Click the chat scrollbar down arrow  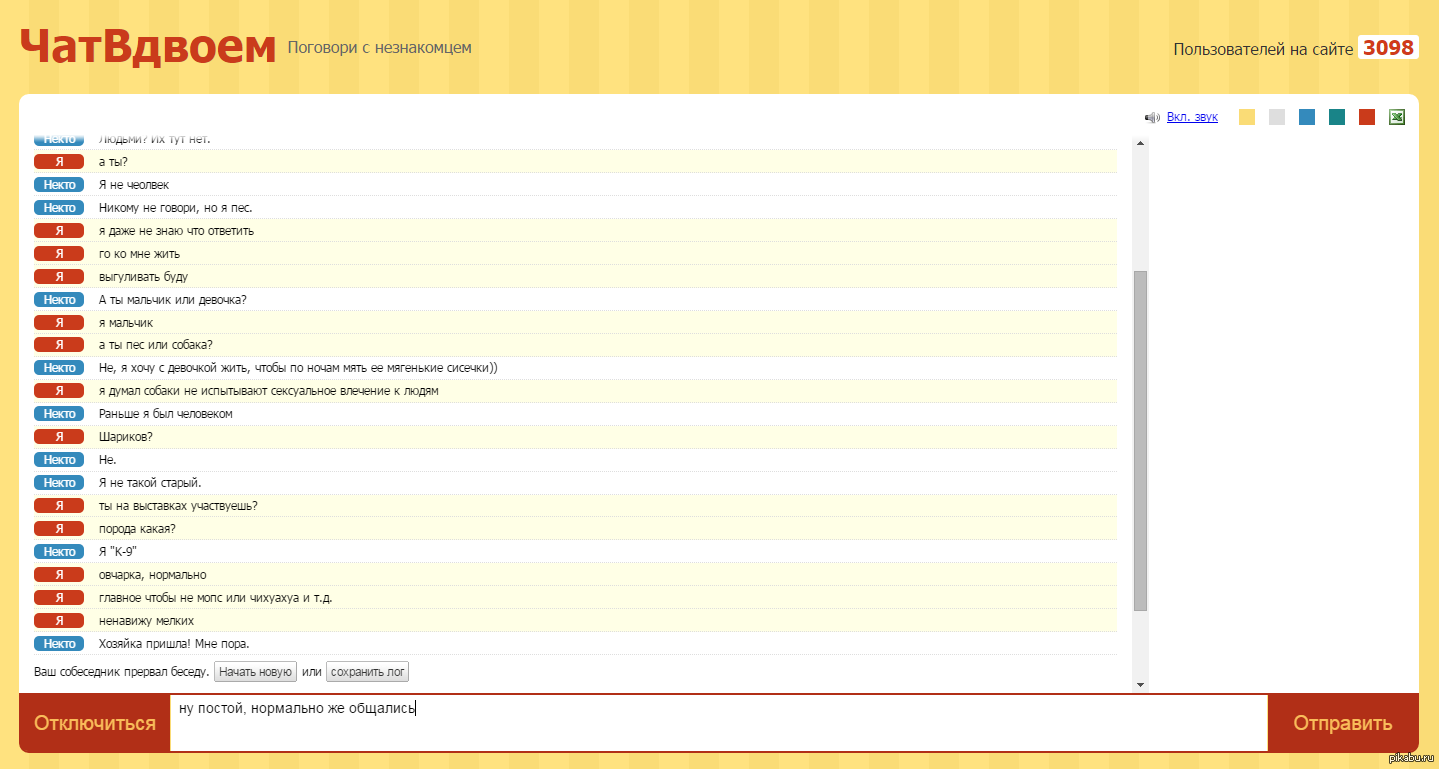tap(1140, 685)
